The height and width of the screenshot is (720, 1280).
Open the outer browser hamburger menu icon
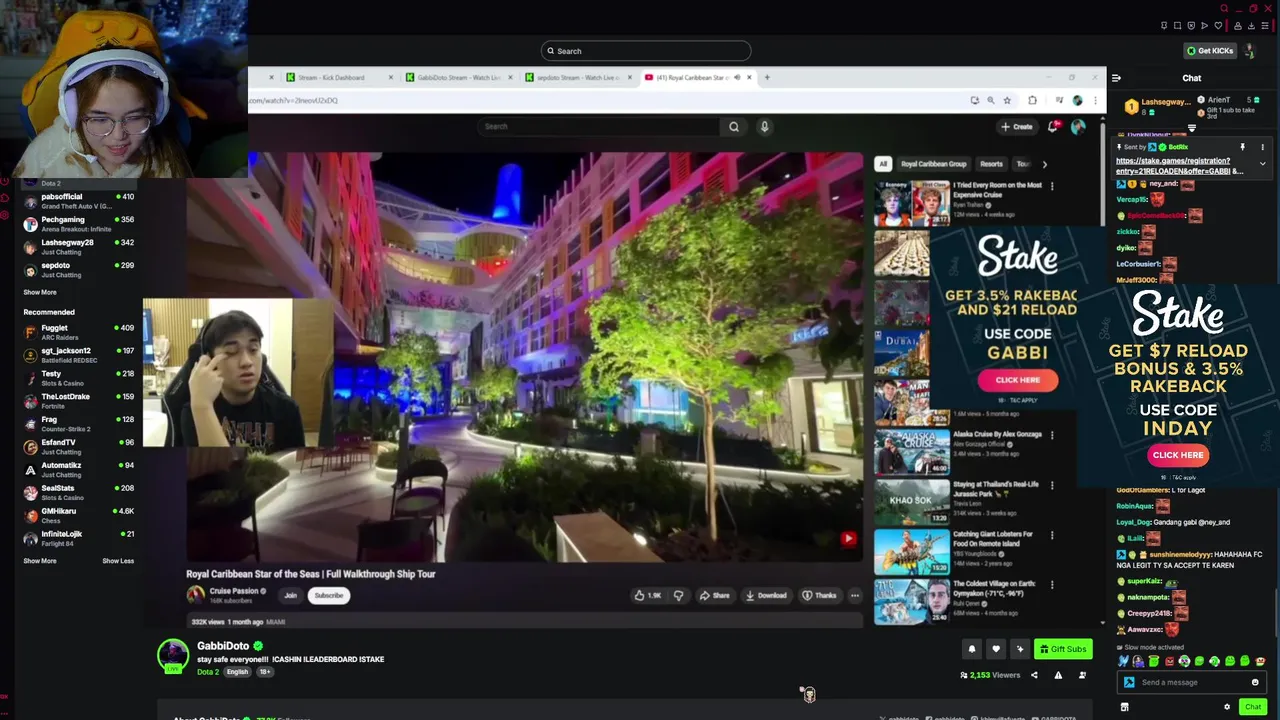pyautogui.click(x=1264, y=26)
